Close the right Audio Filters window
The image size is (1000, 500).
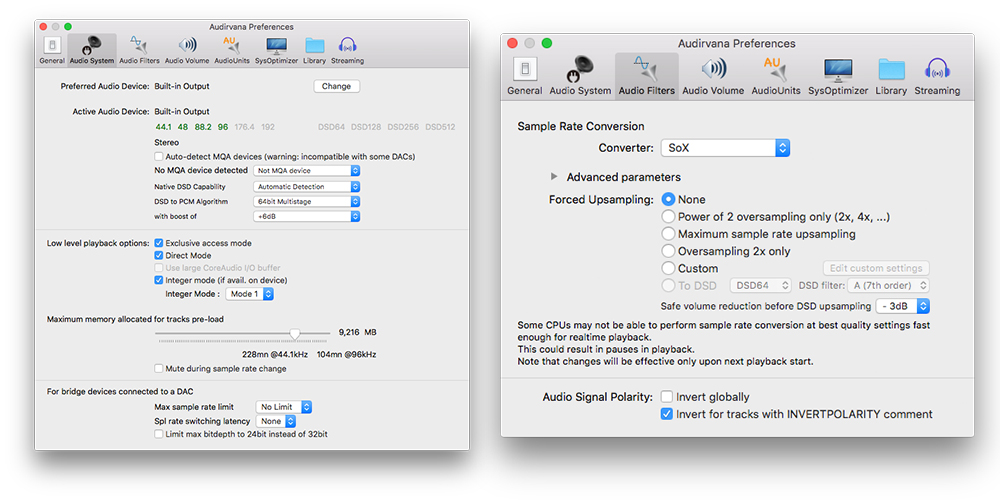click(x=511, y=43)
